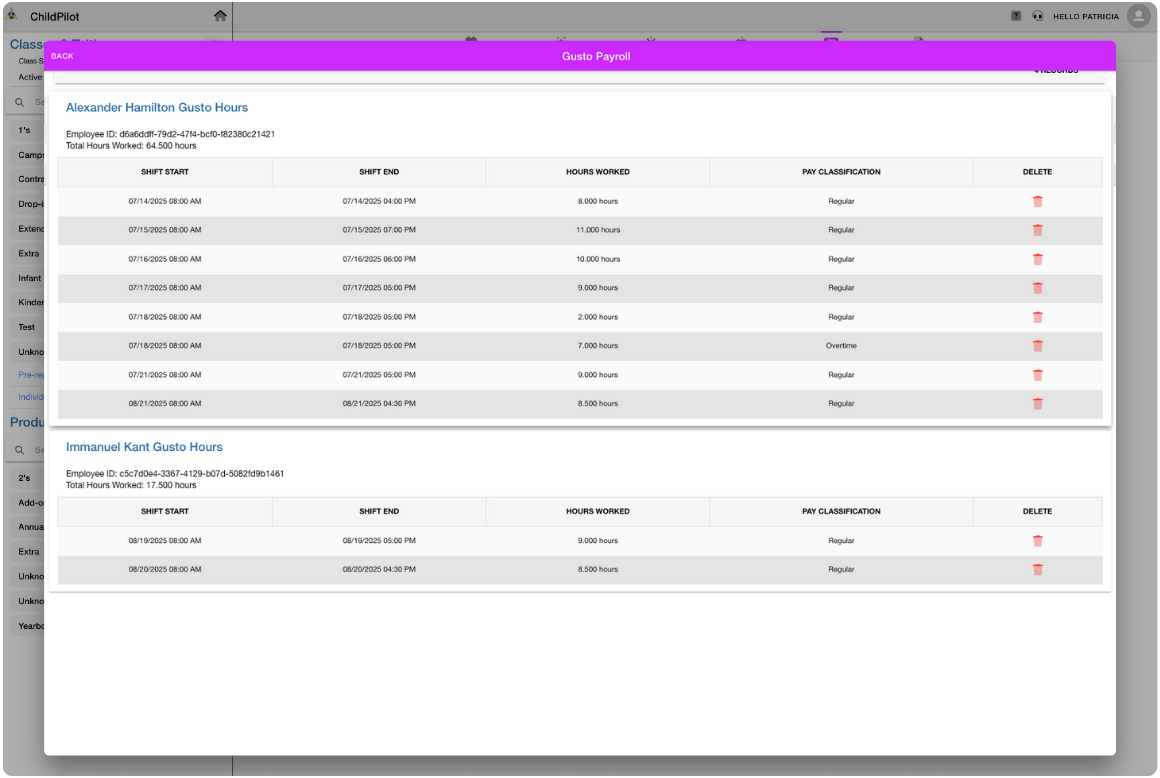Delete the 07/18/2025 2.000 hours Regular shift
This screenshot has height=778, width=1160.
click(1037, 317)
